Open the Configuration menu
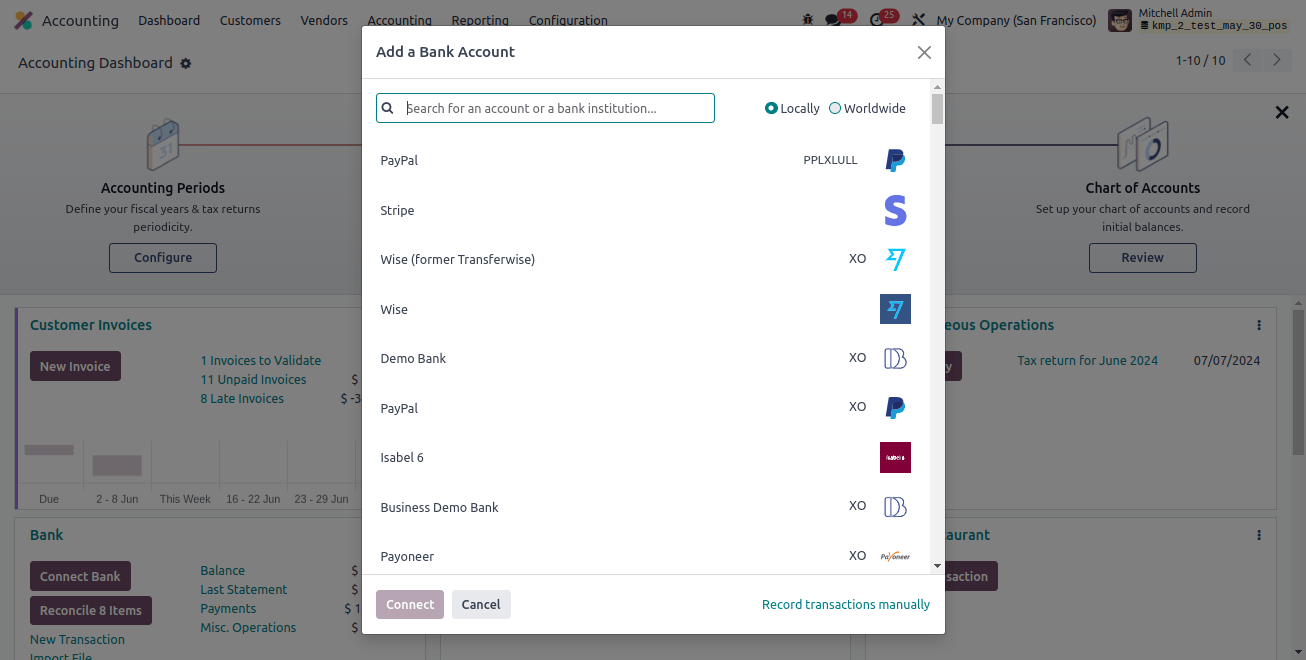 pos(568,20)
